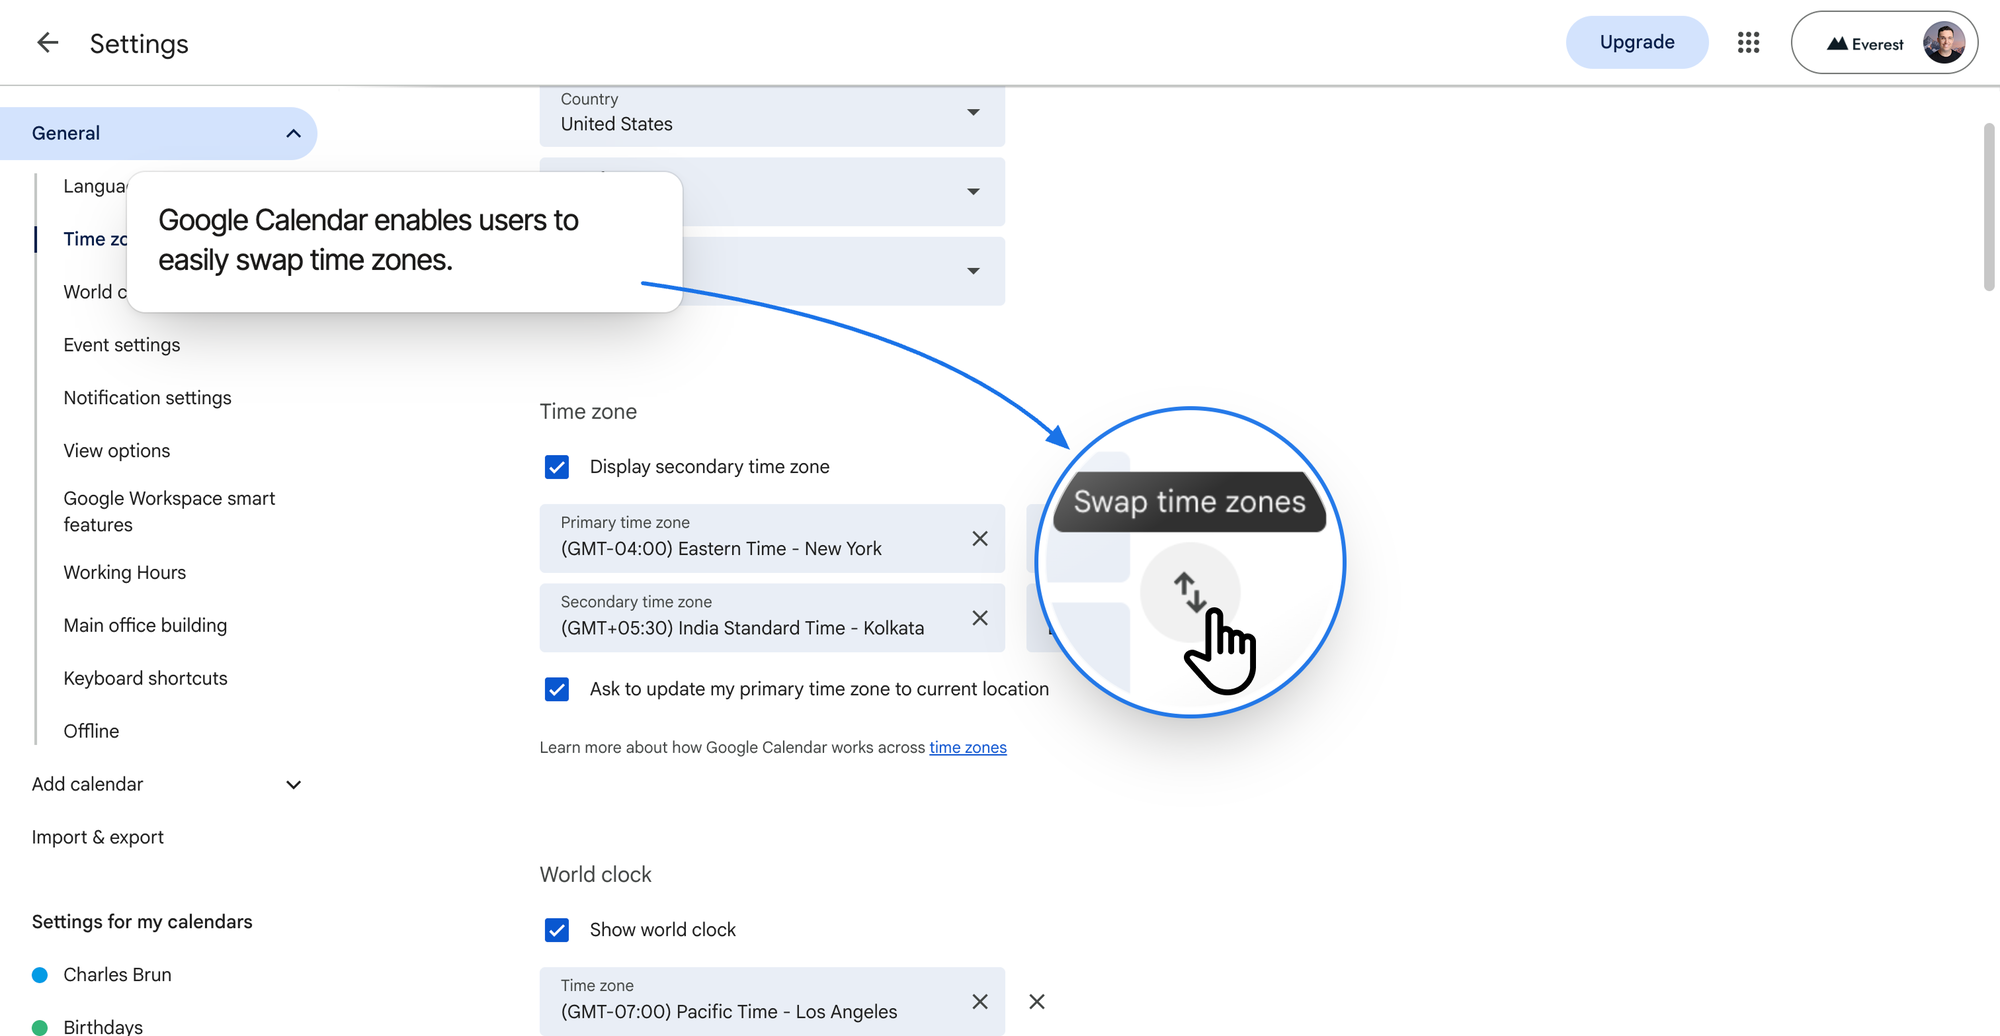The width and height of the screenshot is (2000, 1036).
Task: Open the Country dropdown
Action: coord(772,116)
